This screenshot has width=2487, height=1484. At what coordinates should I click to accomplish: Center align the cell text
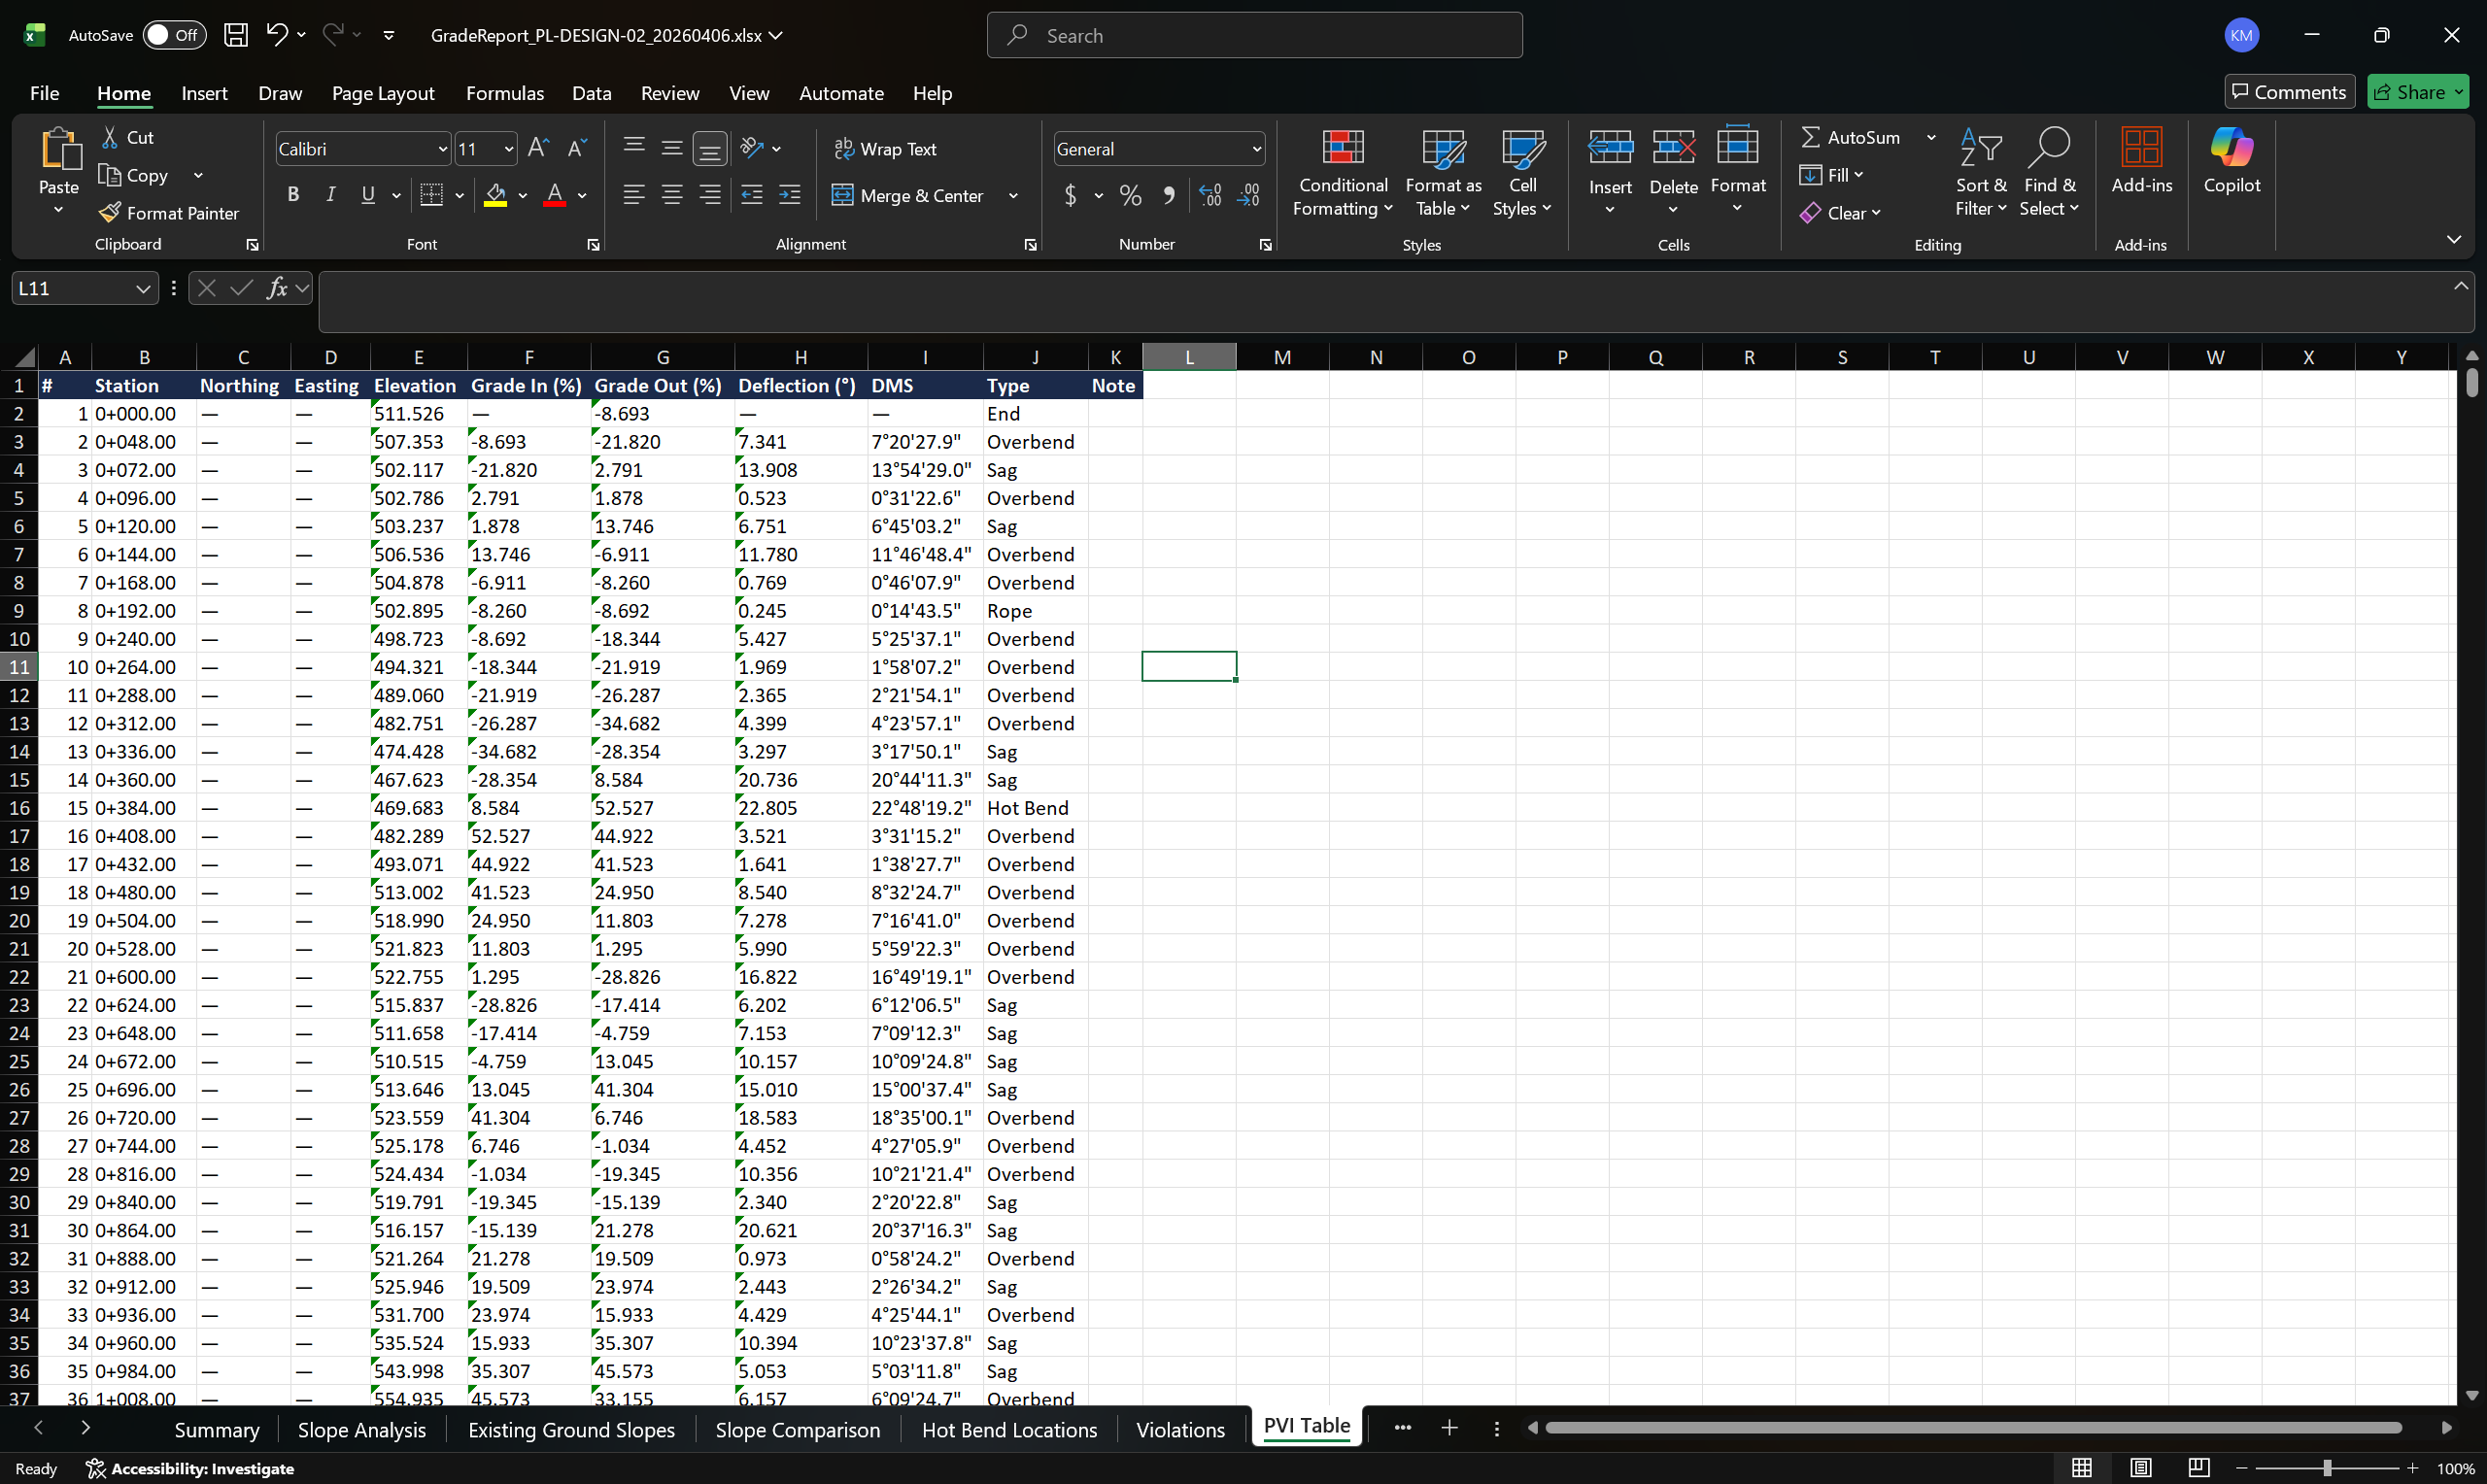point(671,195)
